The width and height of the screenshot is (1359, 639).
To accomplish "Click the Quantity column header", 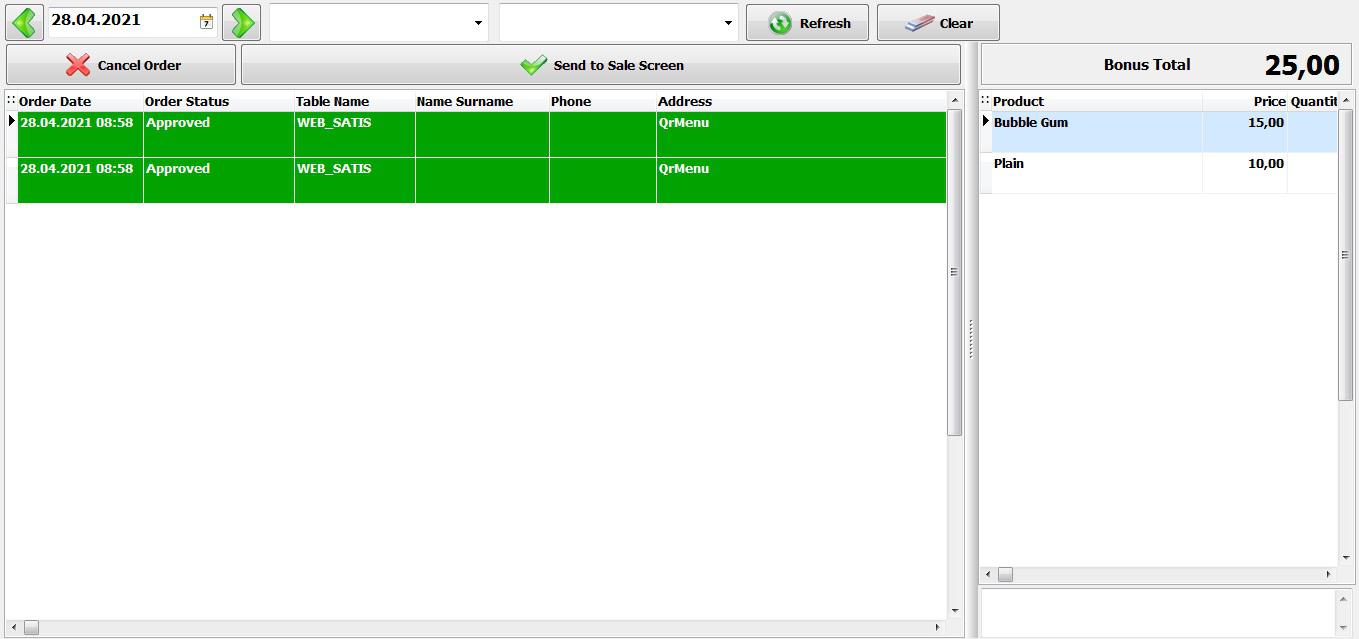I will coord(1313,101).
